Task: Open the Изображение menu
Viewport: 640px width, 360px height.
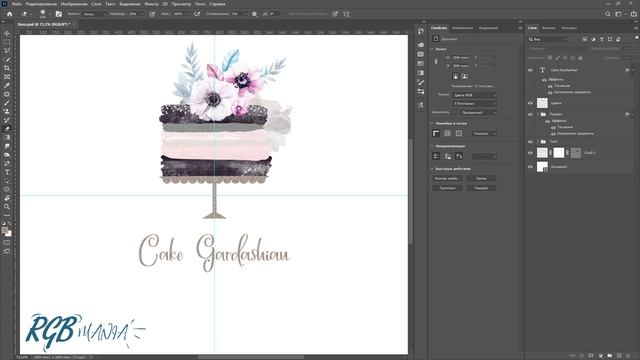Action: 74,4
